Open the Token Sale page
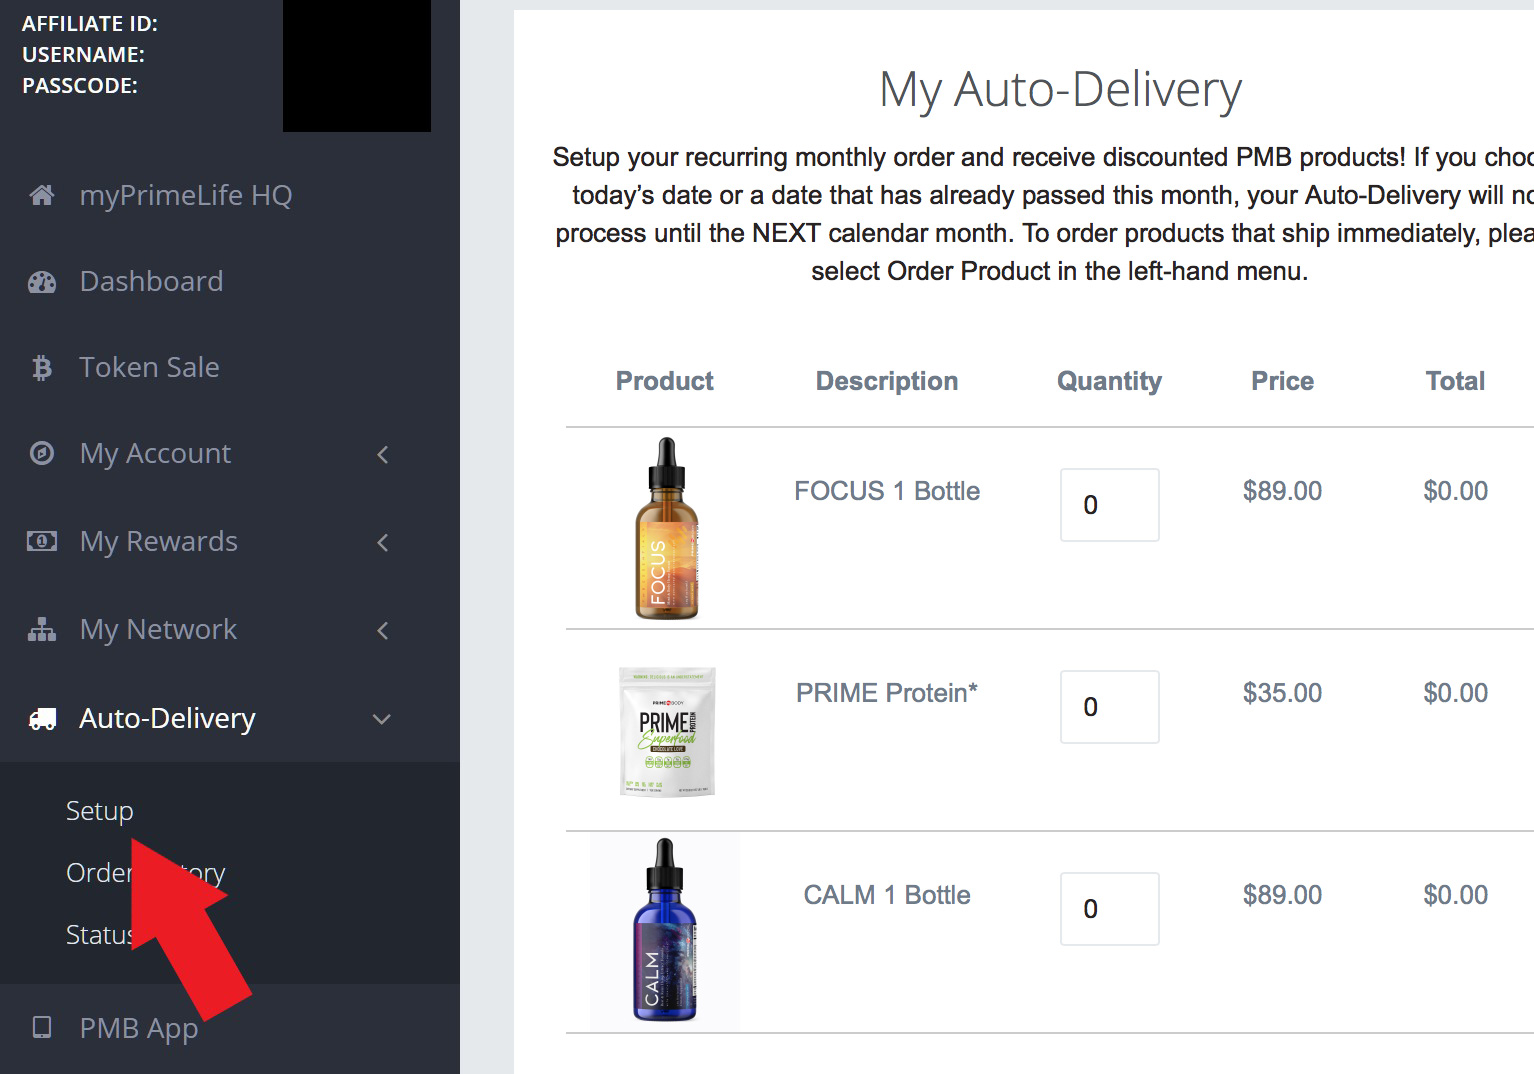Image resolution: width=1534 pixels, height=1074 pixels. point(149,367)
